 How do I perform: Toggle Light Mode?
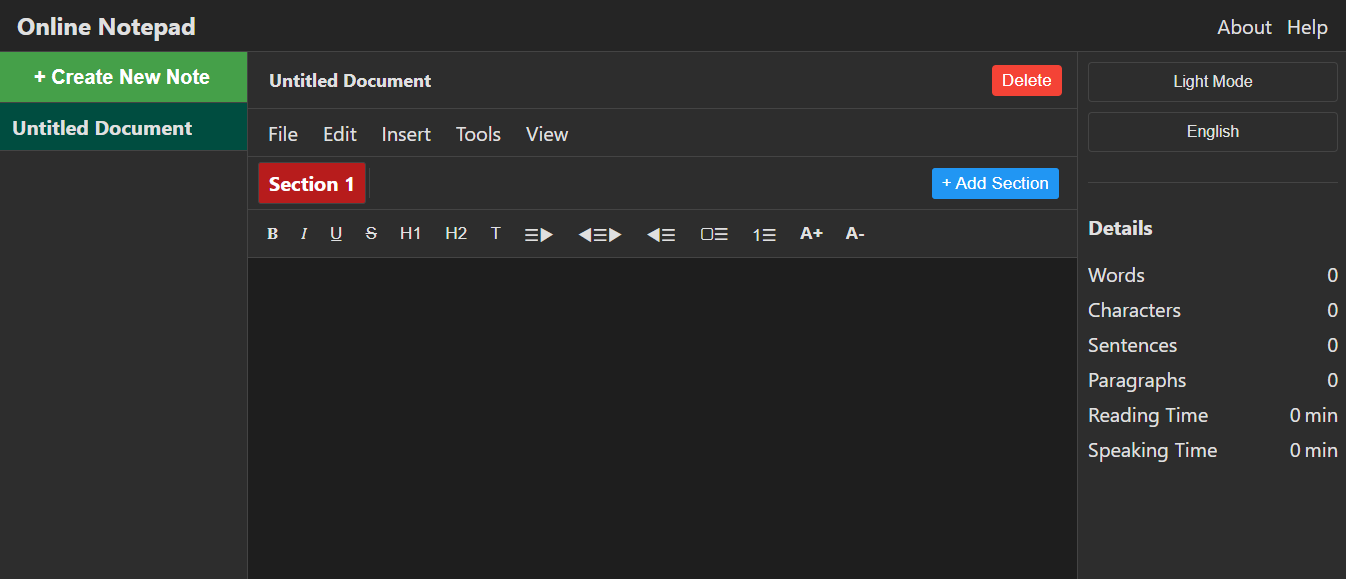coord(1212,81)
